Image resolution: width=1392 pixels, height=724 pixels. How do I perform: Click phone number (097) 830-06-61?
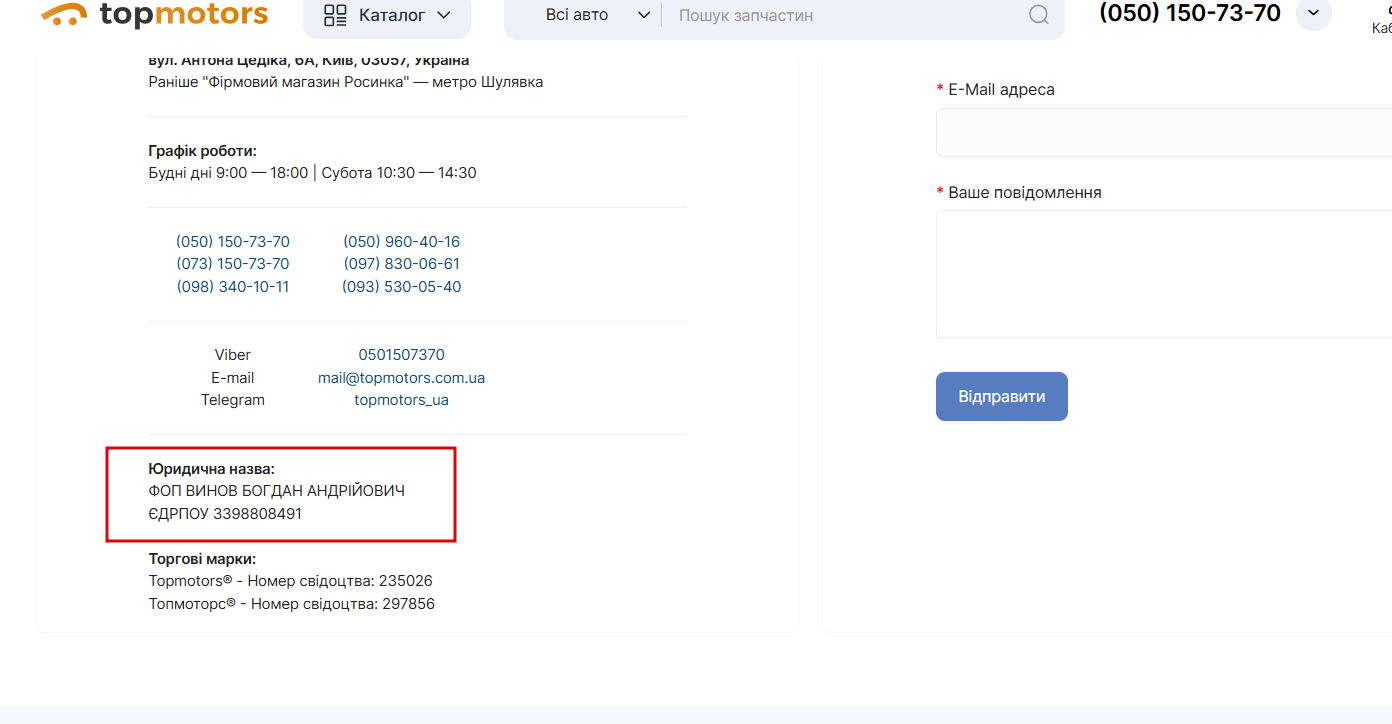click(x=401, y=264)
